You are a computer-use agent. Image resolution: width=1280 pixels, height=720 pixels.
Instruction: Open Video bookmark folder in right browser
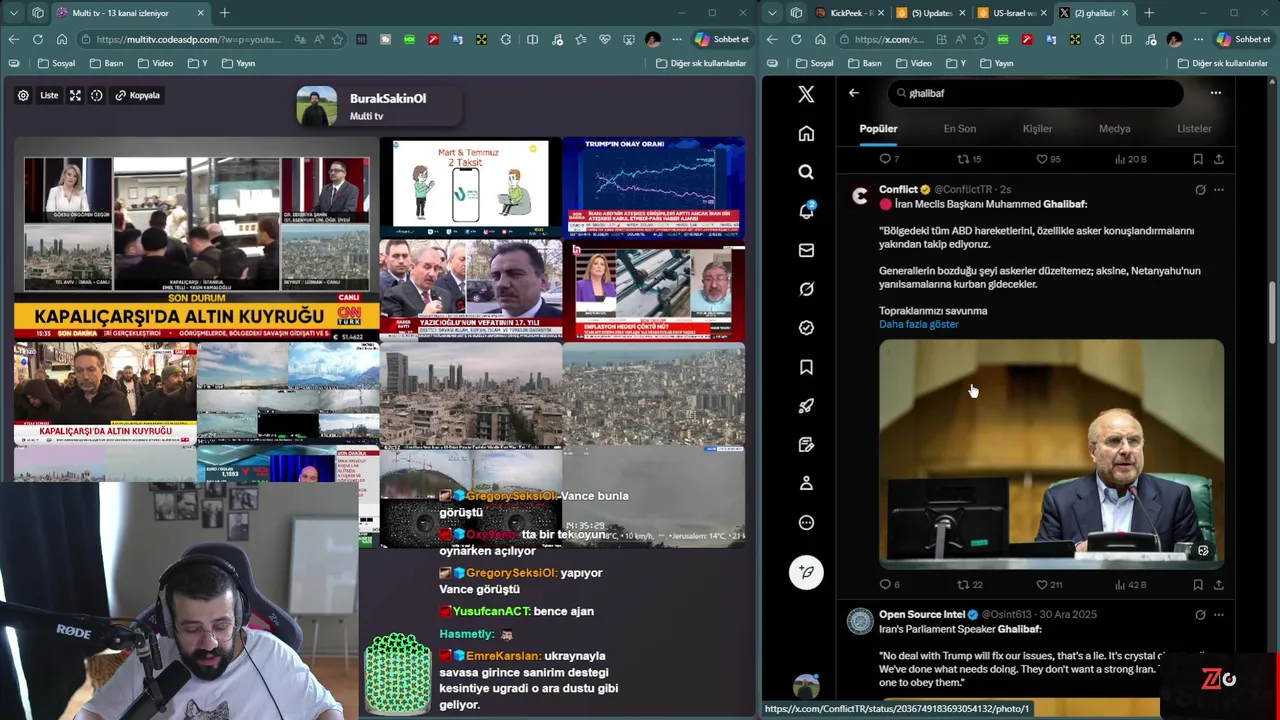[915, 63]
